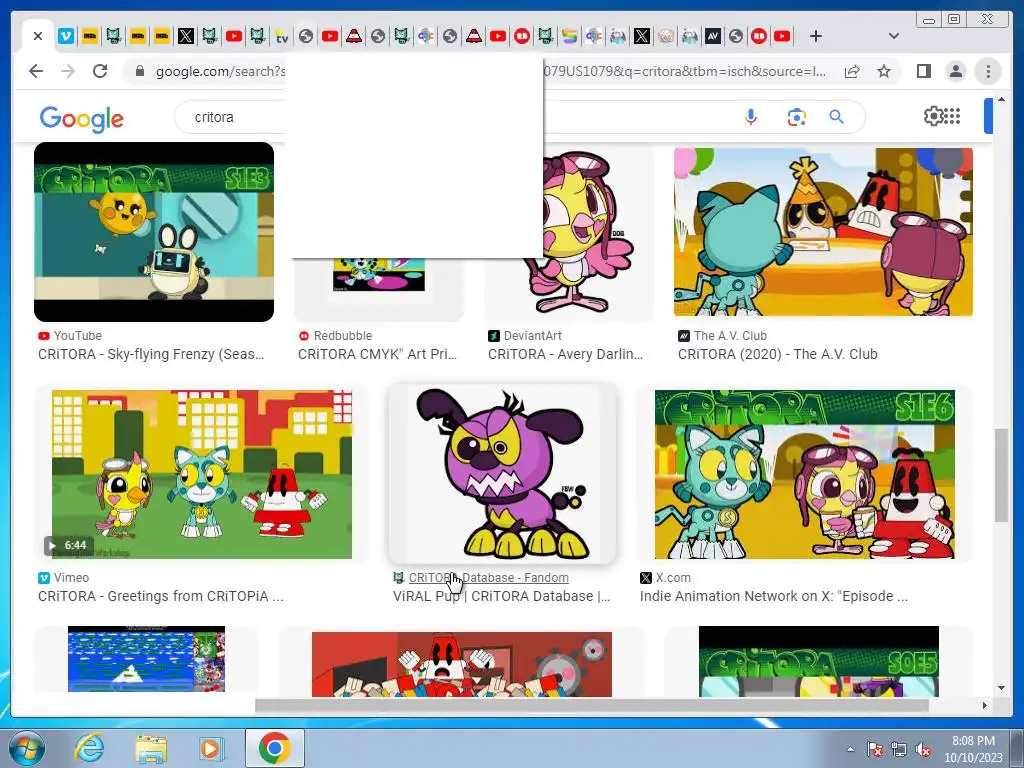This screenshot has width=1024, height=768.
Task: Open the ViRAL Pup purple dog thumbnail
Action: [502, 474]
